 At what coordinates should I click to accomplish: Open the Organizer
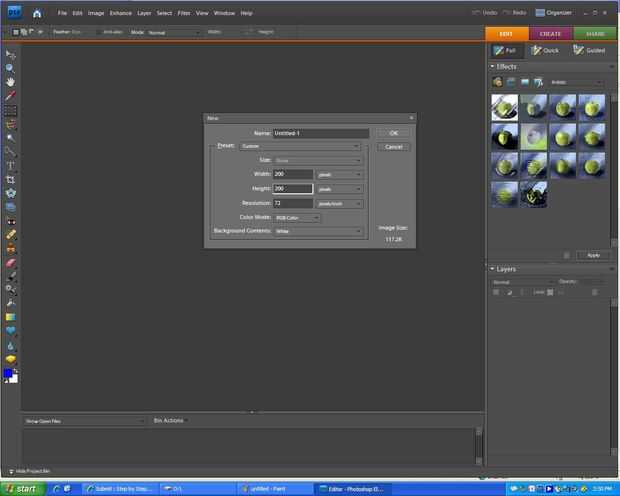[x=554, y=13]
